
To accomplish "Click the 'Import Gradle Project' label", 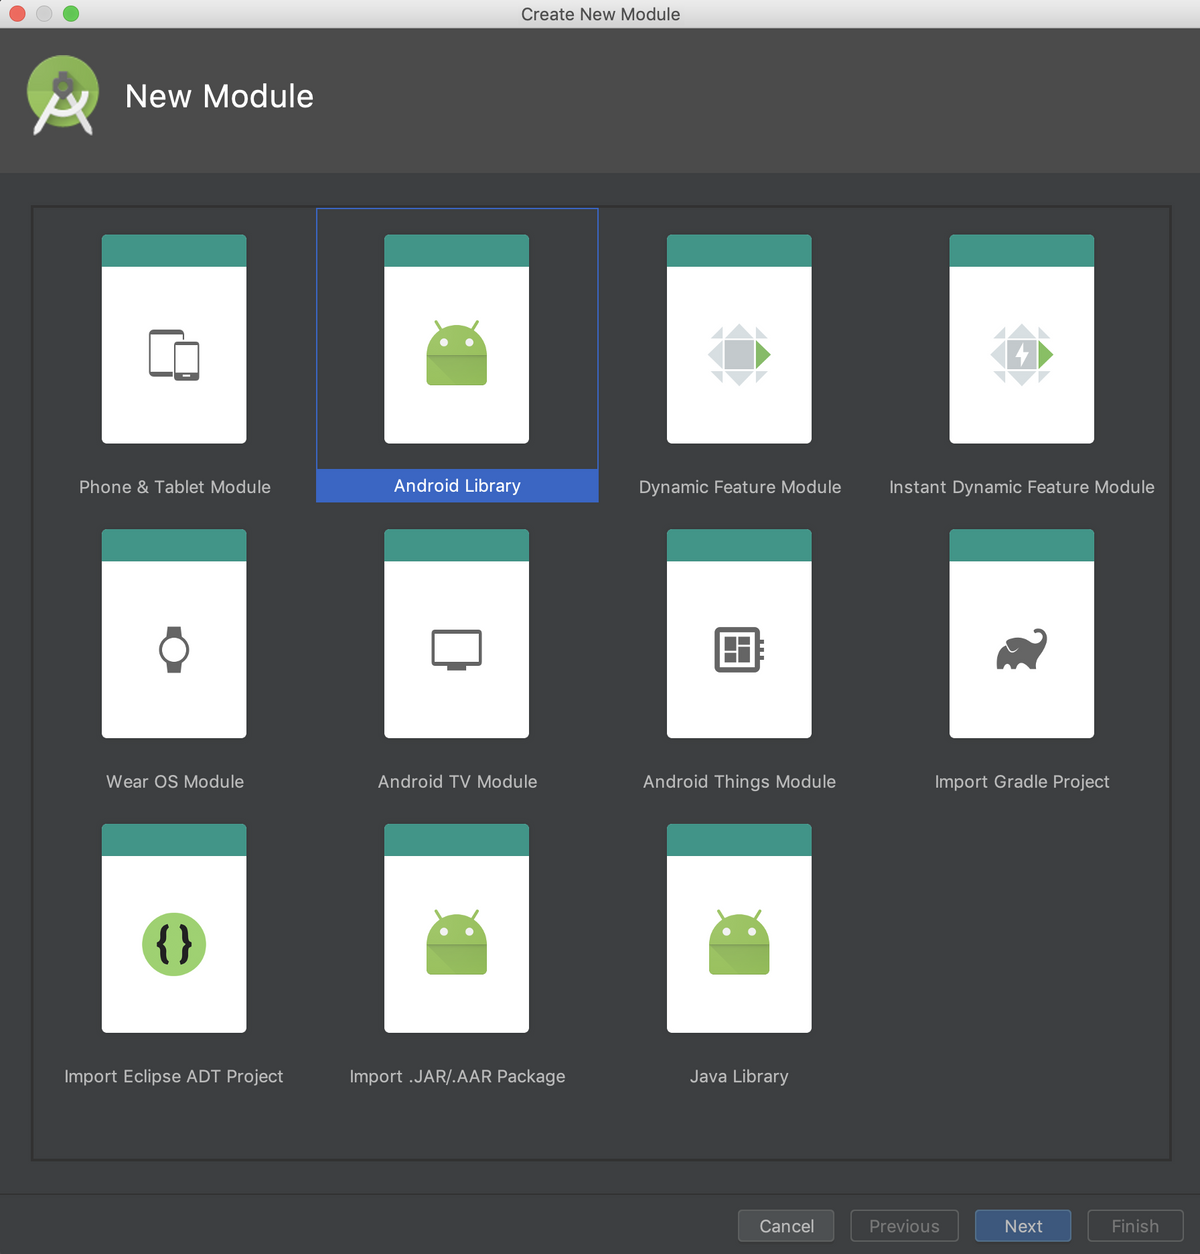I will (x=1022, y=782).
